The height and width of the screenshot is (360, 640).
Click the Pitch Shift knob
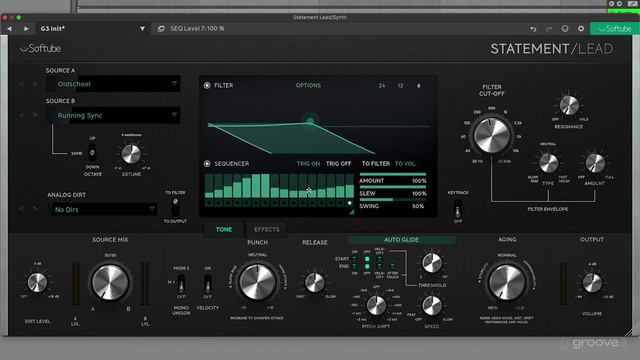[376, 305]
